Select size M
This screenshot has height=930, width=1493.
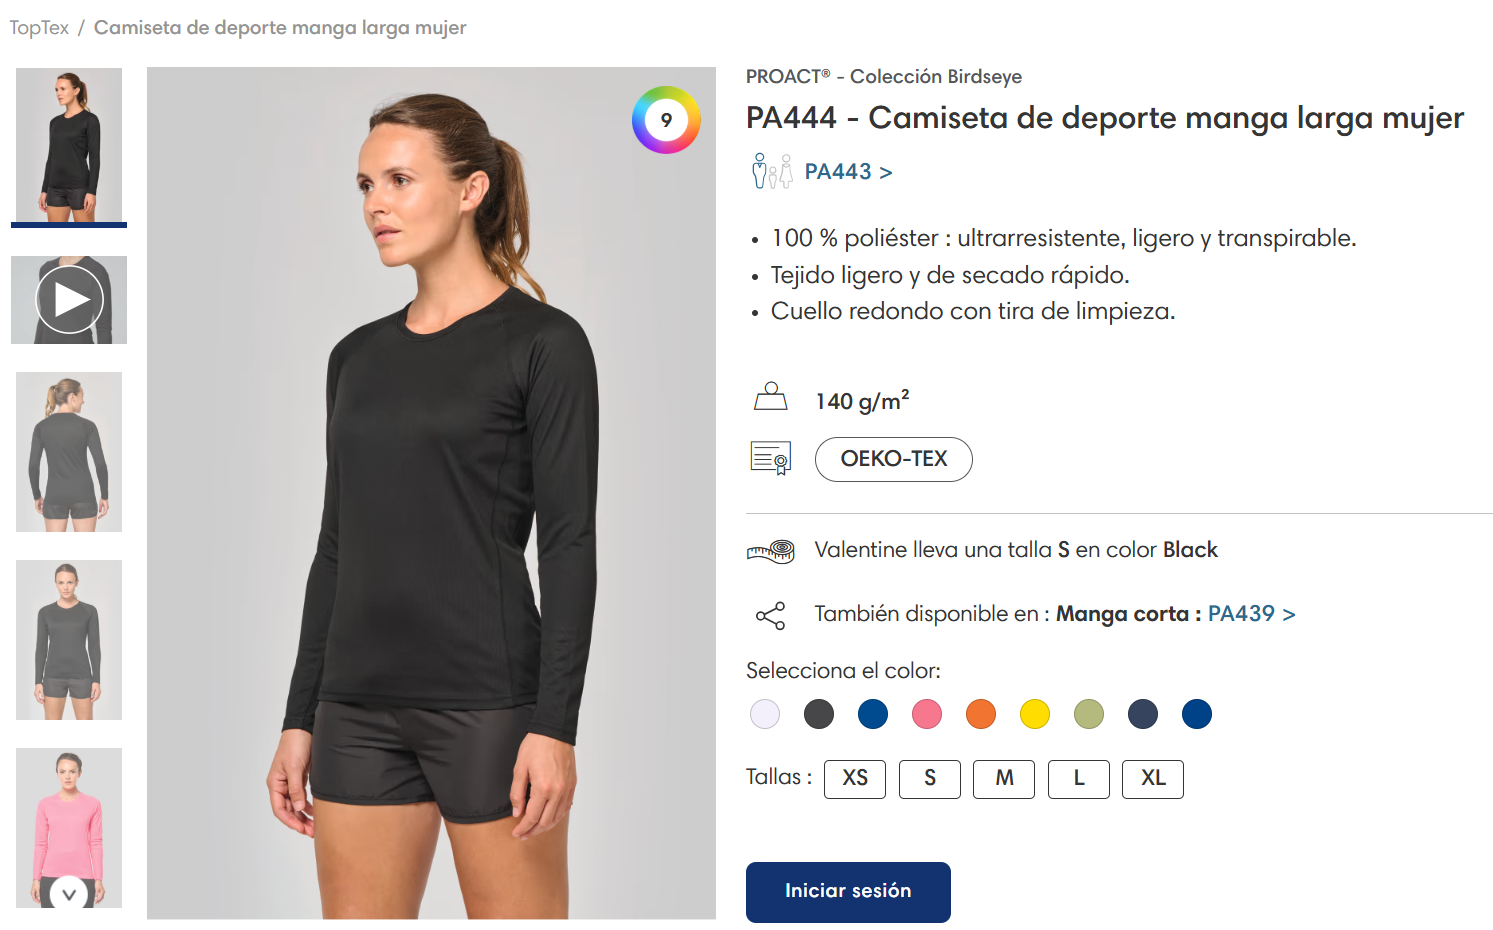pyautogui.click(x=1004, y=779)
